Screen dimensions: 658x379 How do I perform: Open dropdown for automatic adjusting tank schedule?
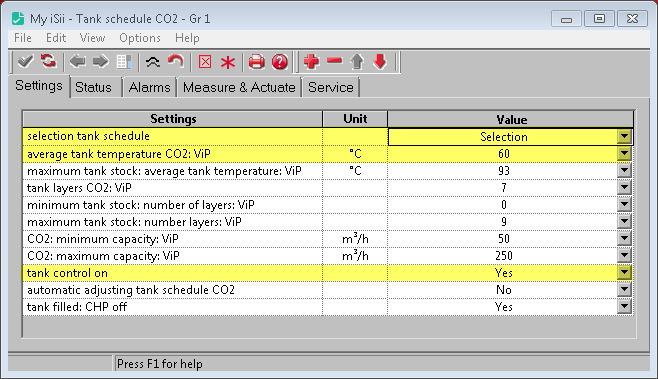pyautogui.click(x=624, y=290)
